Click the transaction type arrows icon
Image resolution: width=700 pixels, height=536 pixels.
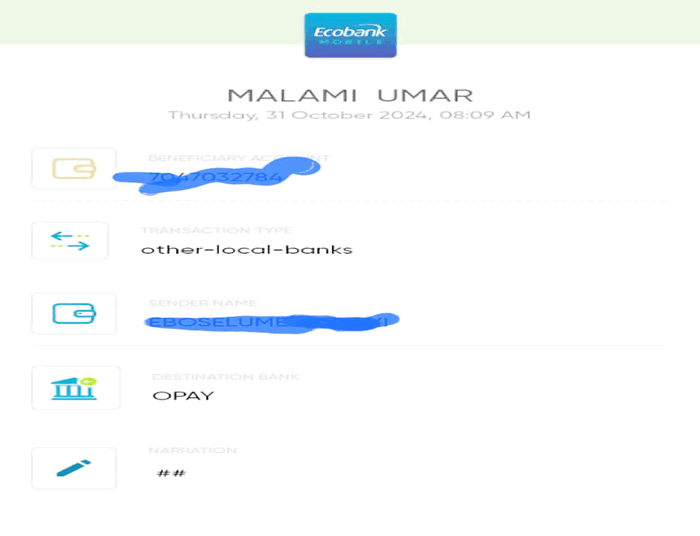tap(70, 241)
